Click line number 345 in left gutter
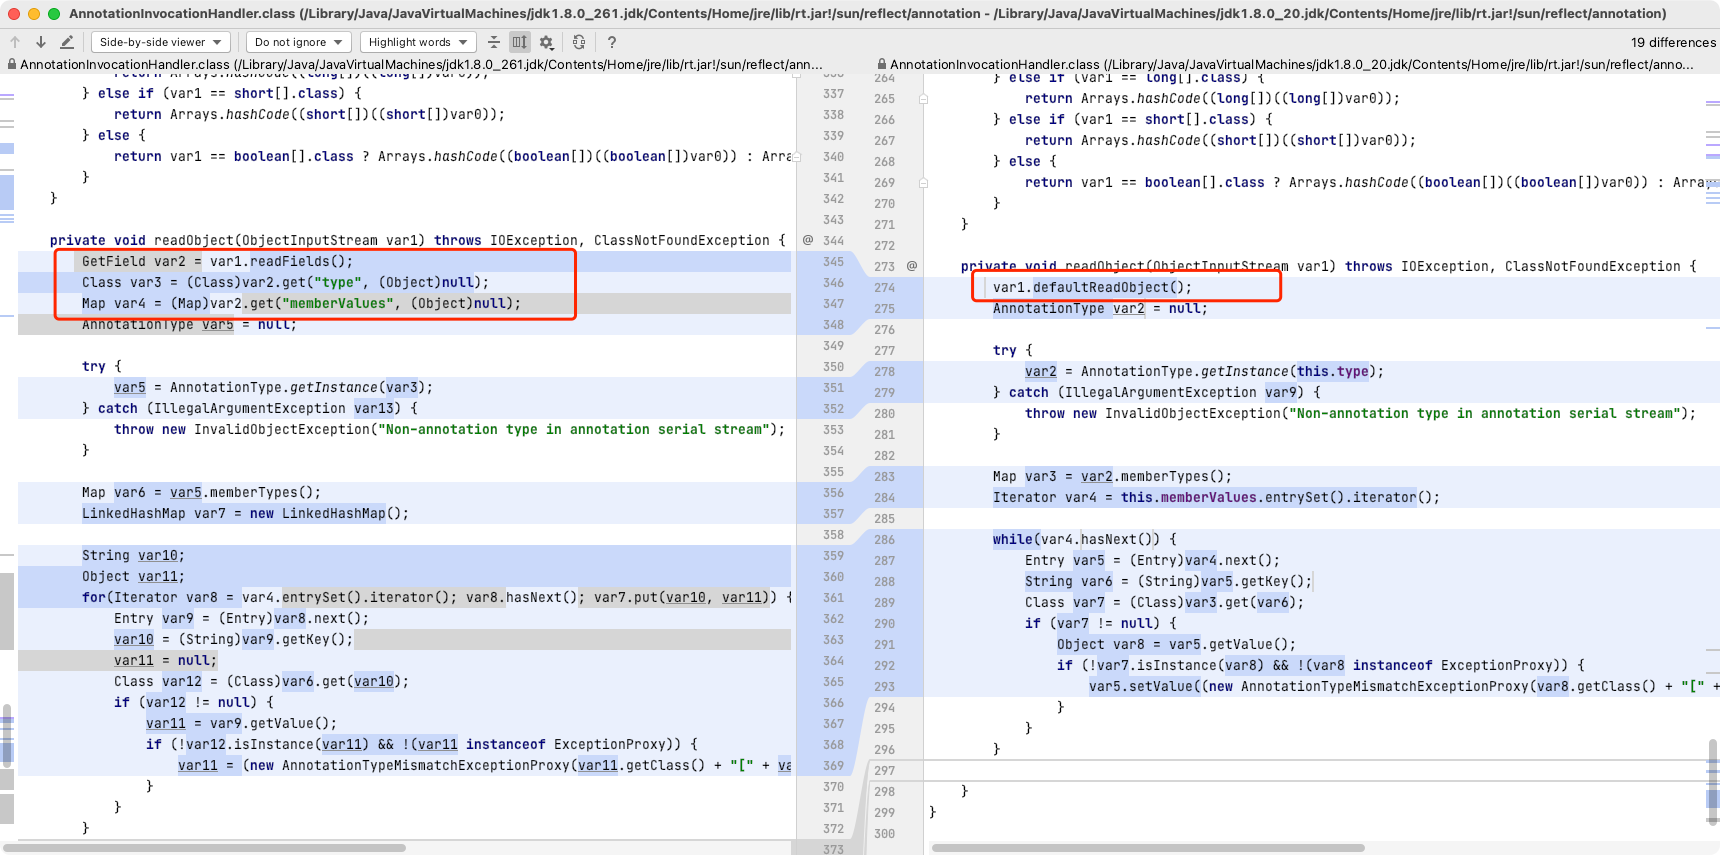Screen dimensions: 1720x855 click(x=833, y=261)
